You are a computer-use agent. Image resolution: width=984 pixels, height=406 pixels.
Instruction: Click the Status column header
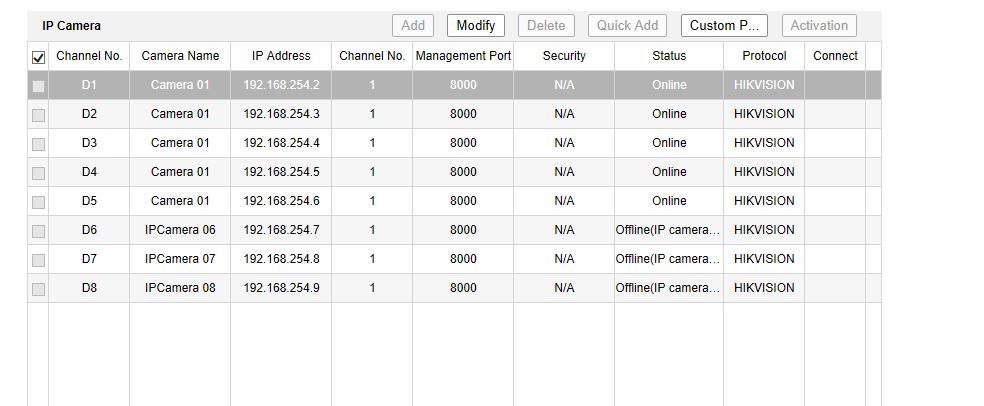[669, 56]
